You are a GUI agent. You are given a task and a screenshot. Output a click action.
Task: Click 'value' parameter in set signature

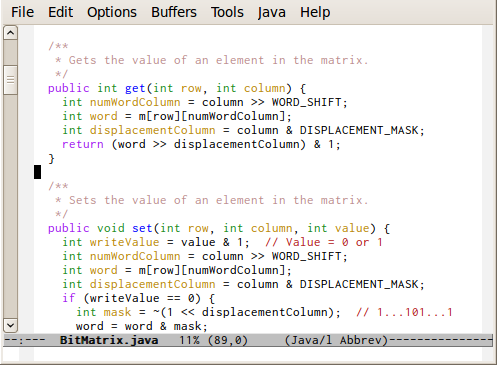tap(352, 228)
